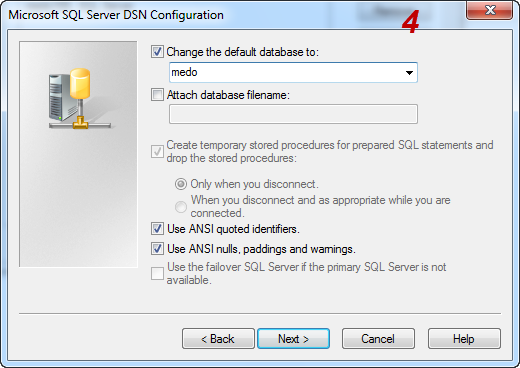520x368 pixels.
Task: Open the default database dropdown arrow
Action: 409,72
